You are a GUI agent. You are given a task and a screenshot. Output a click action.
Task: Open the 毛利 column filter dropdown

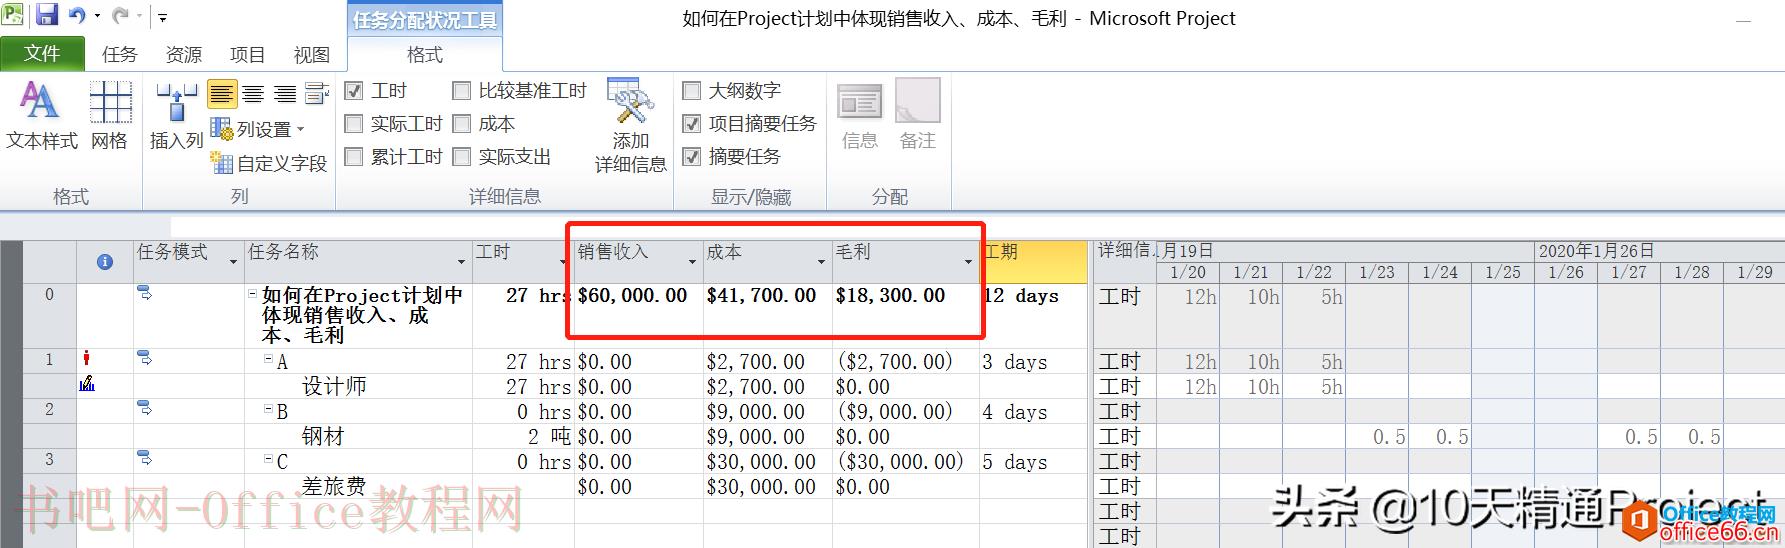click(968, 262)
